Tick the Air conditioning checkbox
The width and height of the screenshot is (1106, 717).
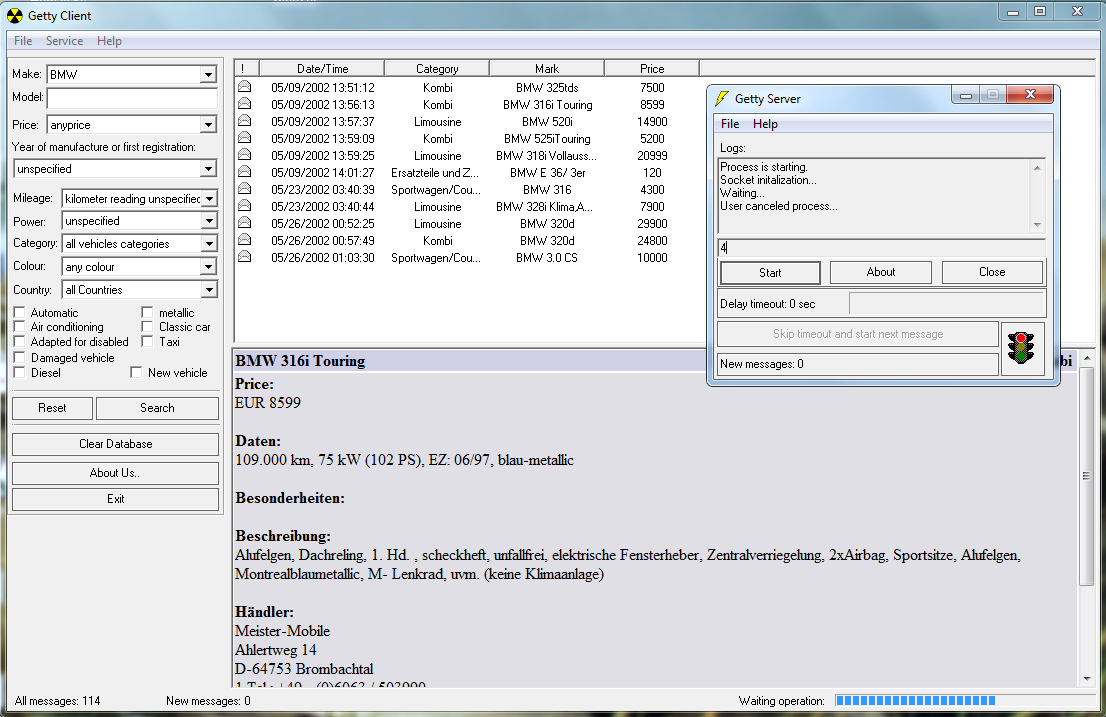pyautogui.click(x=20, y=326)
